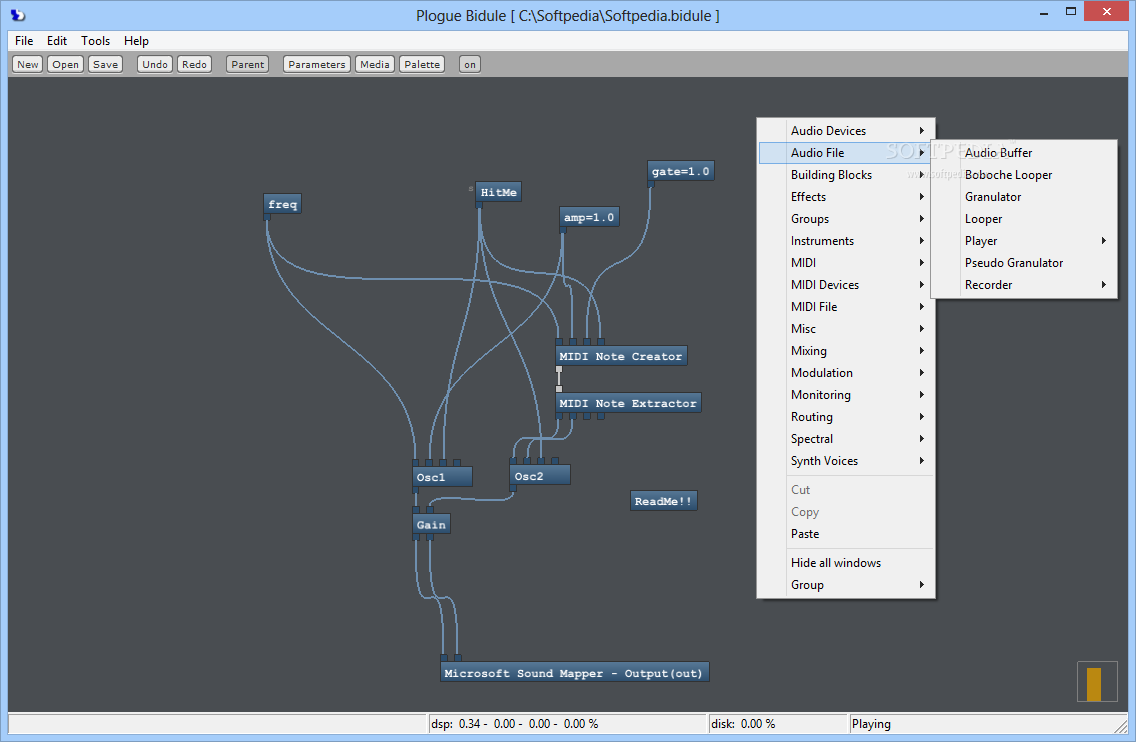The image size is (1136, 742).
Task: Expand the Misc submenu
Action: 846,328
